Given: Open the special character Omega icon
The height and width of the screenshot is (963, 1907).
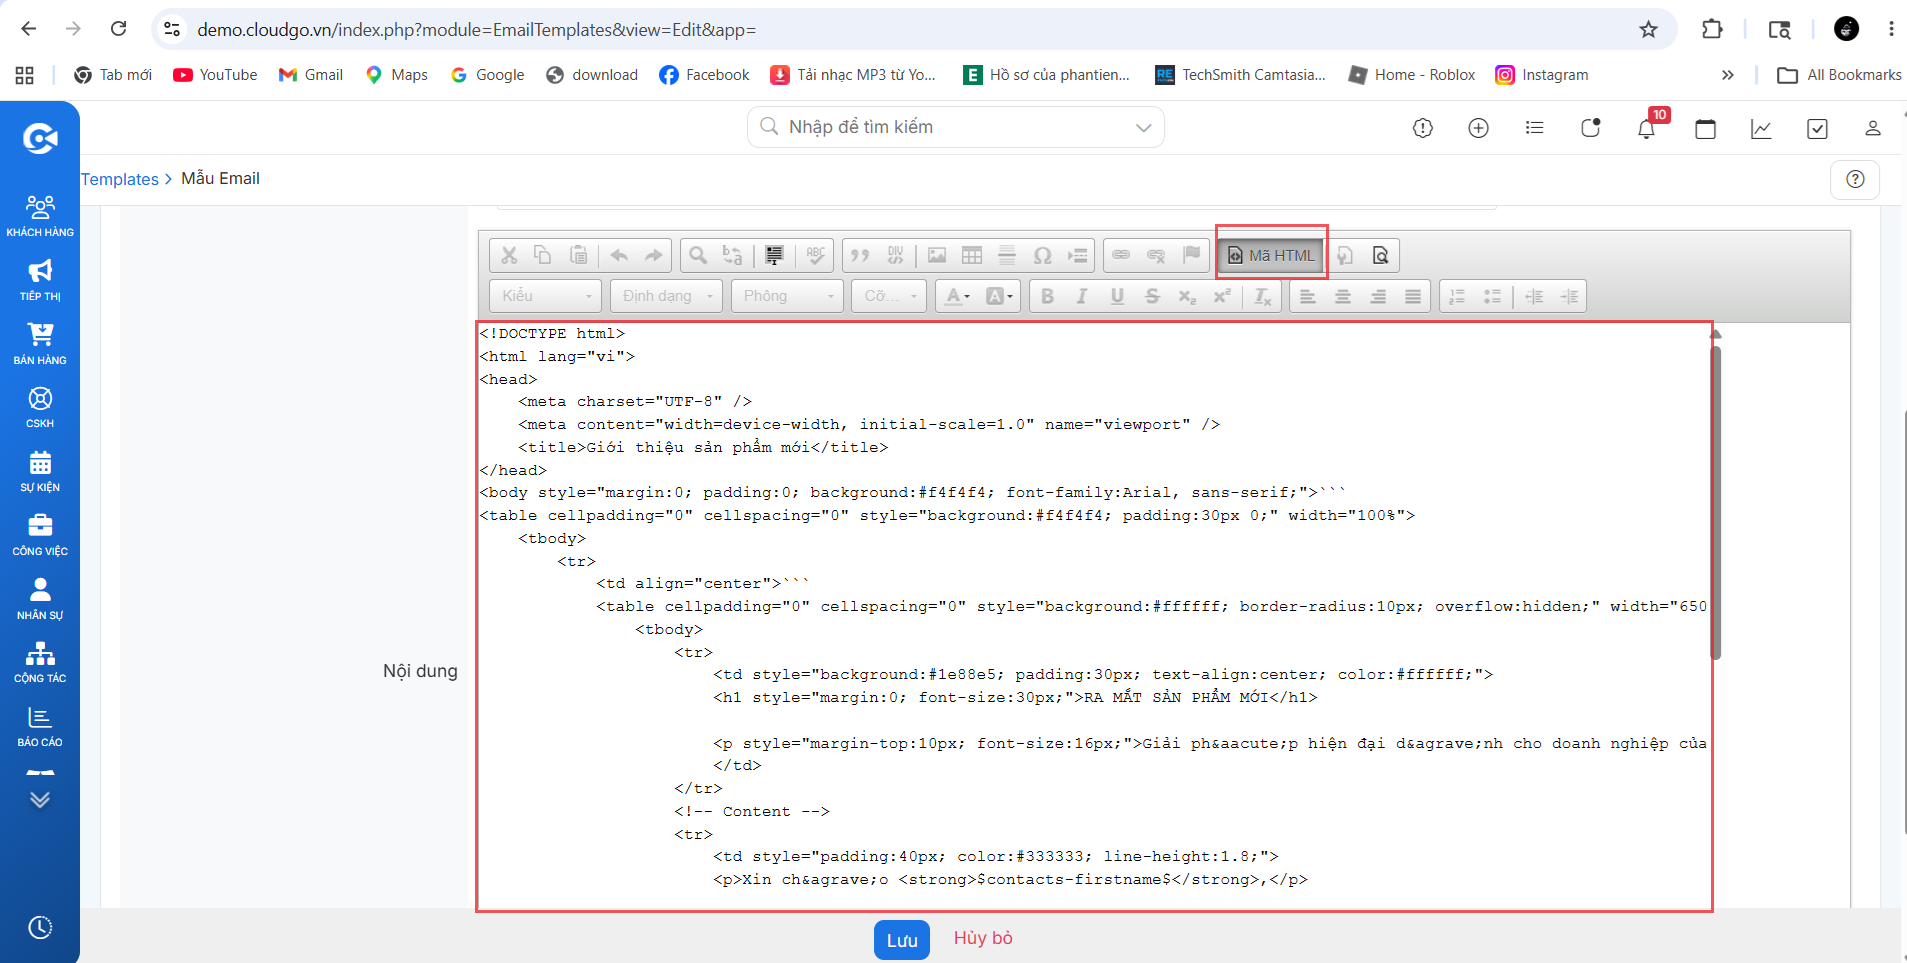Looking at the screenshot, I should click(x=1042, y=255).
